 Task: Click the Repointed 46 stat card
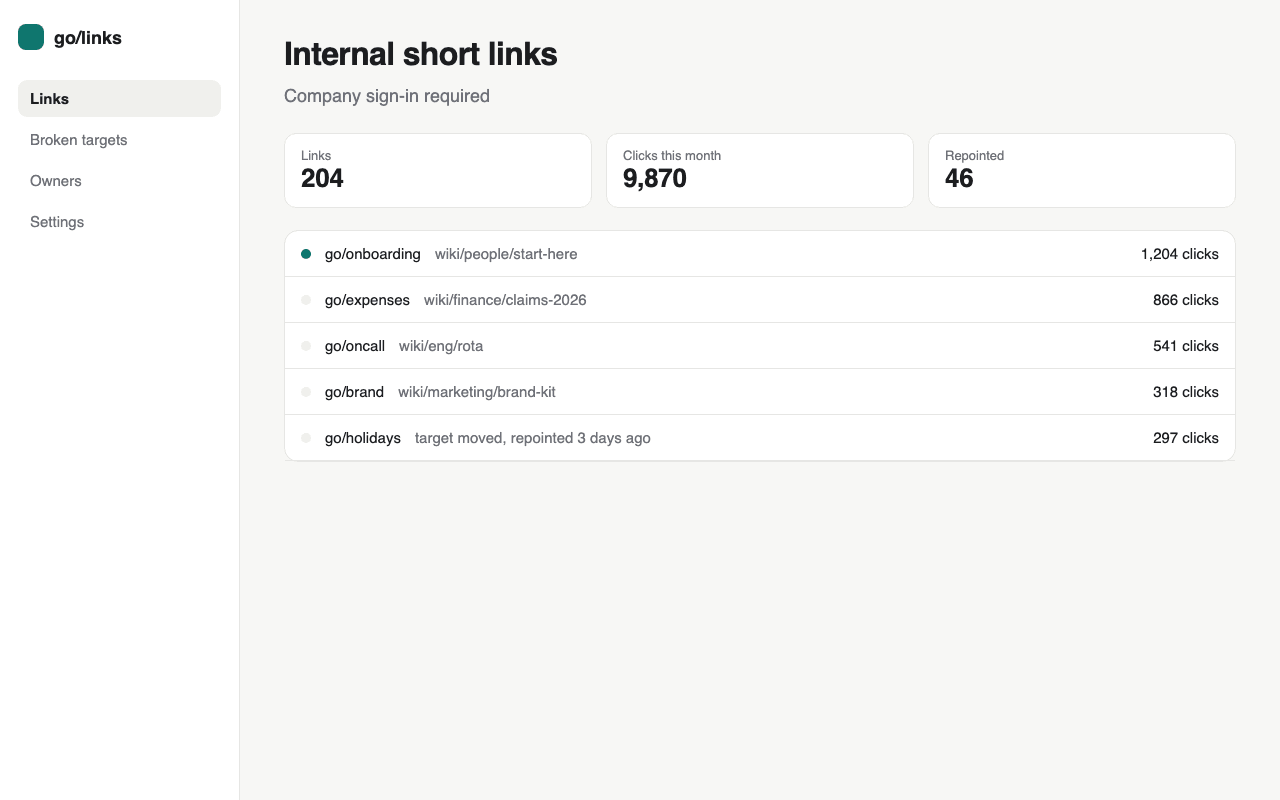coord(1082,170)
